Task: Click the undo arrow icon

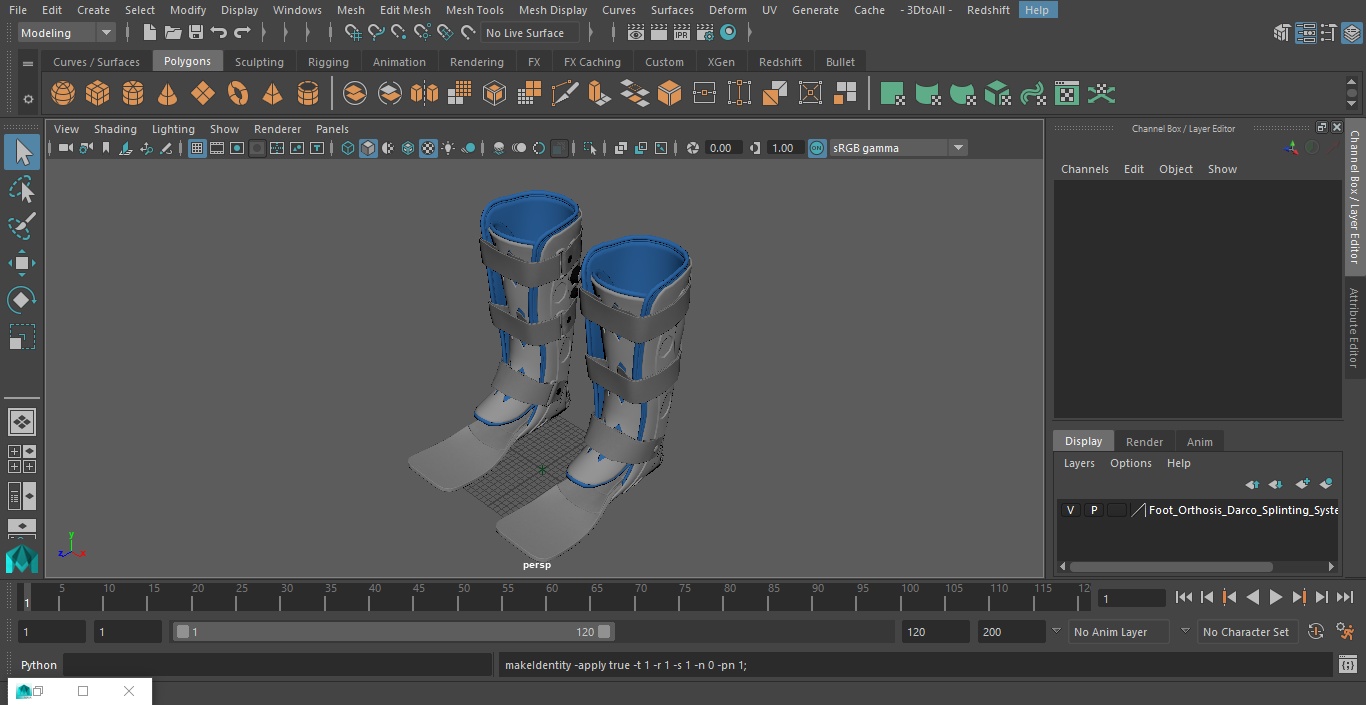Action: point(219,33)
